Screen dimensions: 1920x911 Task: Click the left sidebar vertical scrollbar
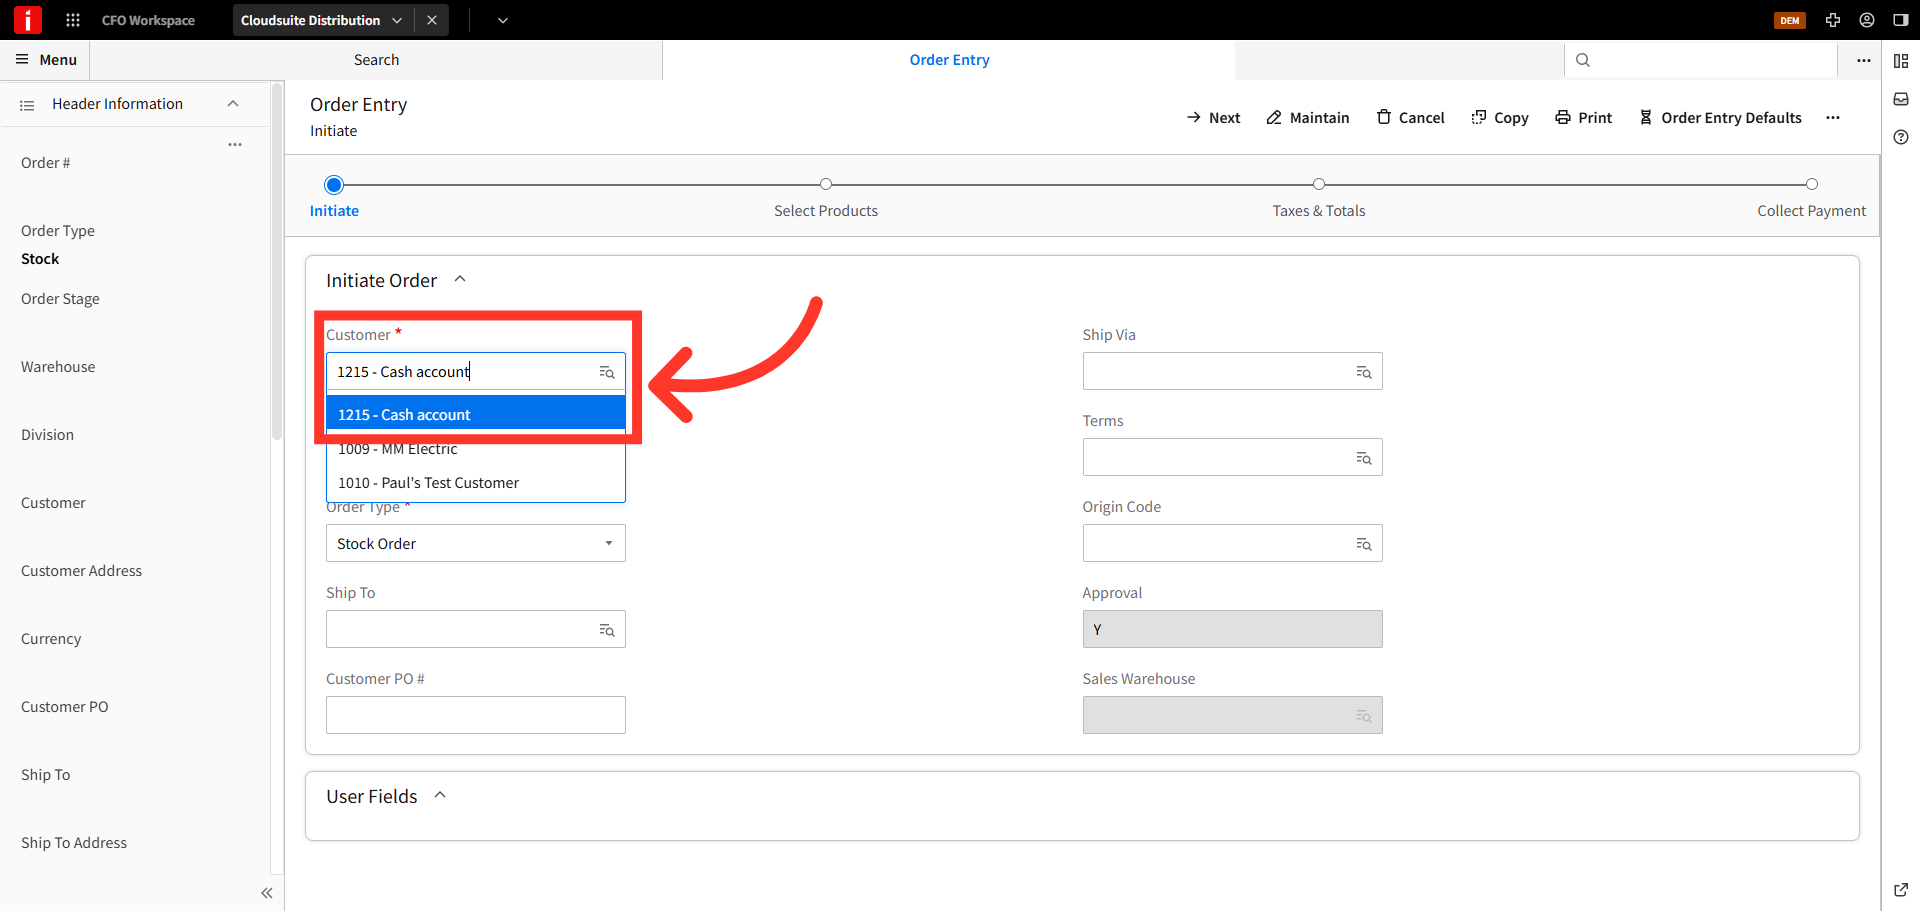coord(277,262)
